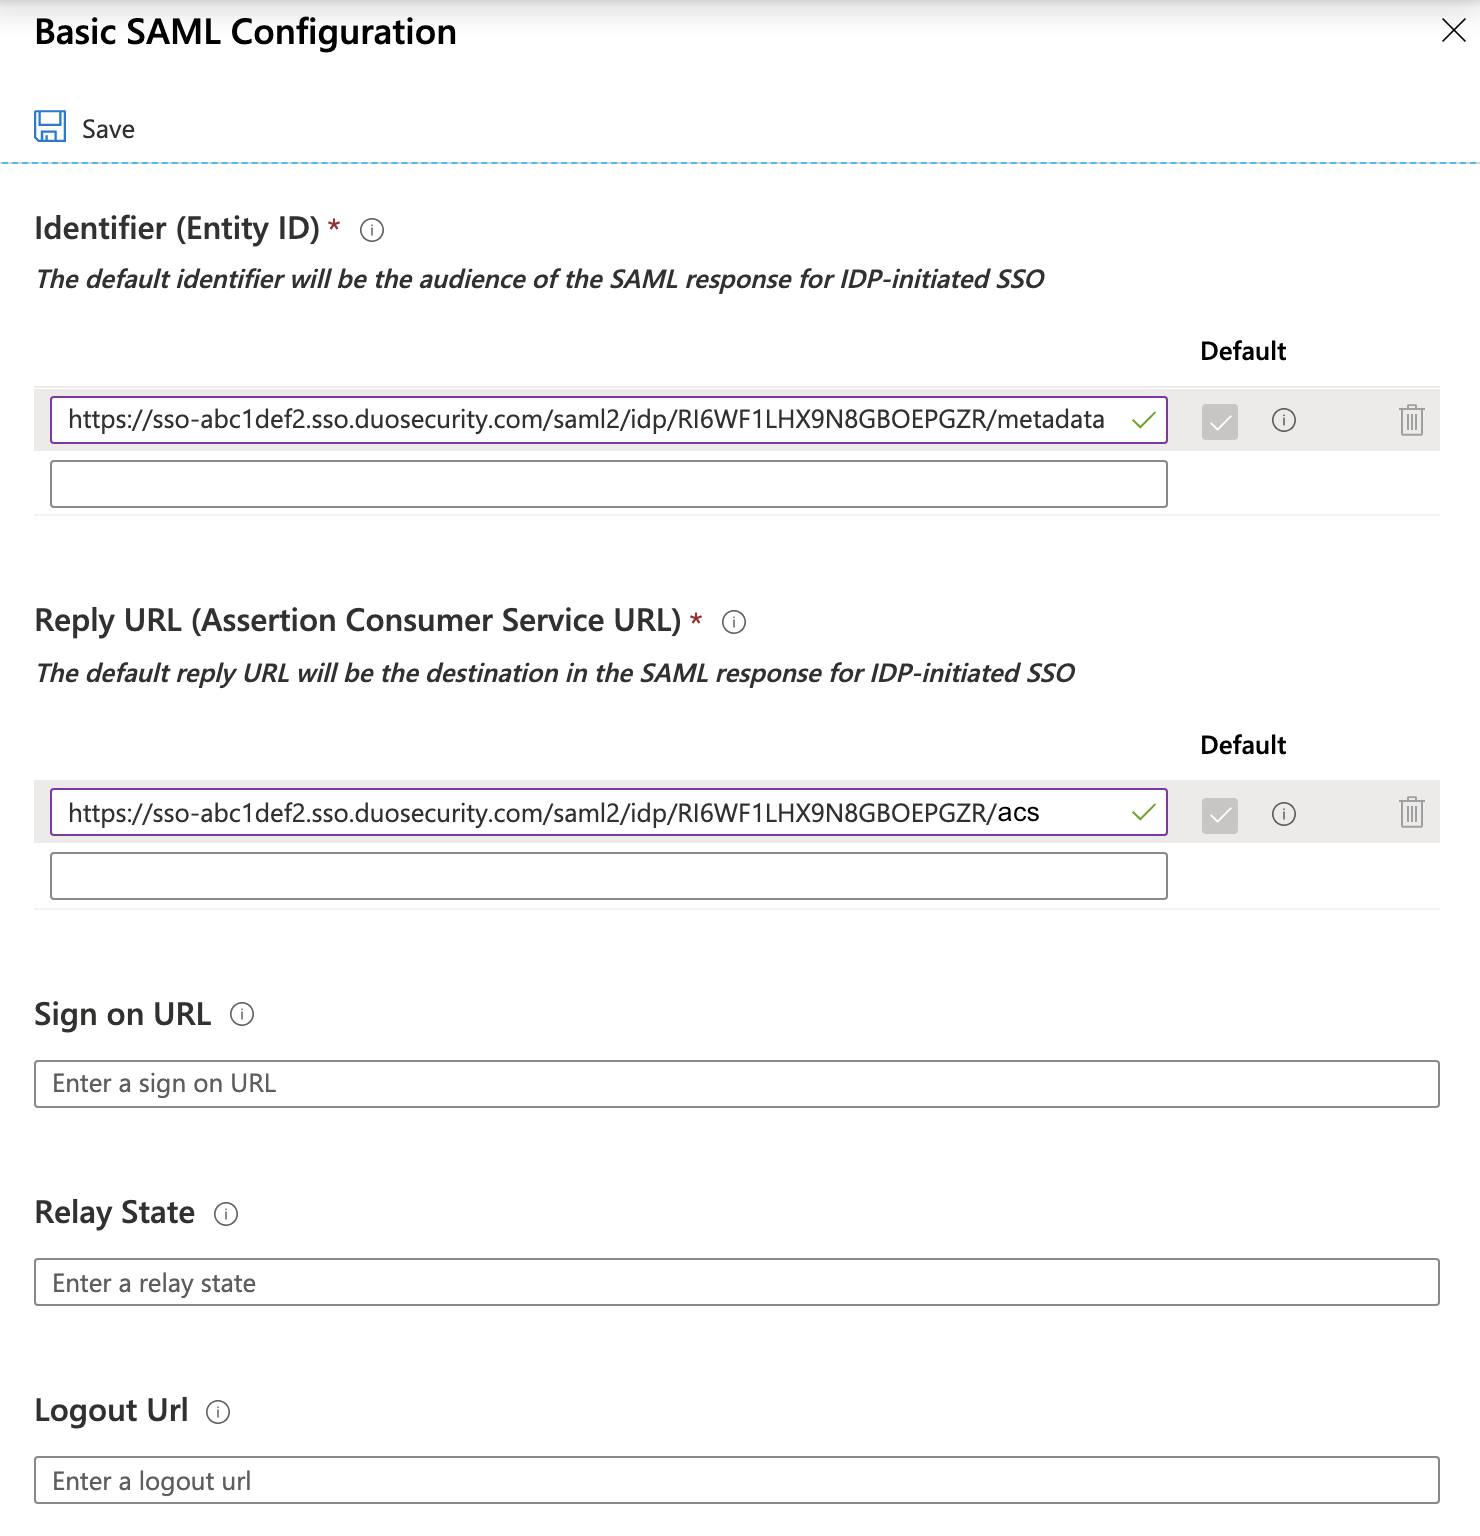Close the Basic SAML Configuration panel
This screenshot has width=1480, height=1536.
pyautogui.click(x=1456, y=31)
